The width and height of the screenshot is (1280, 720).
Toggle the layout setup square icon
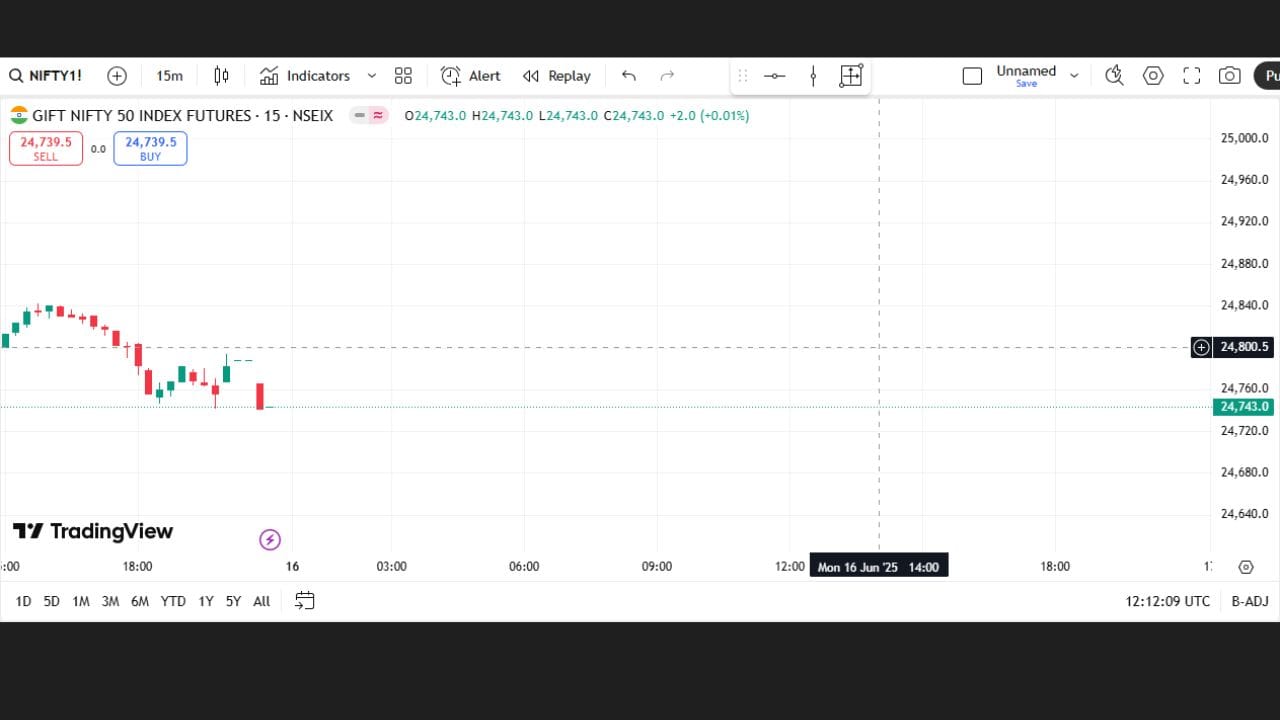point(972,76)
